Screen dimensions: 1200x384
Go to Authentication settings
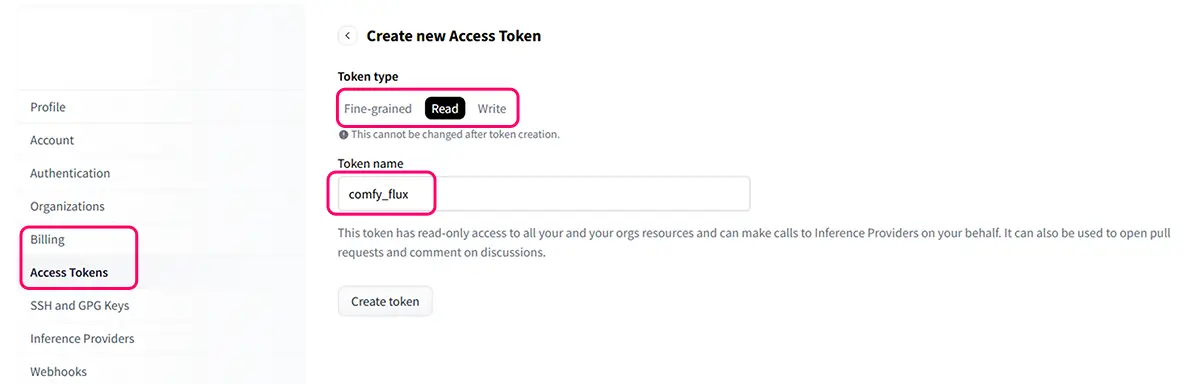[x=70, y=173]
